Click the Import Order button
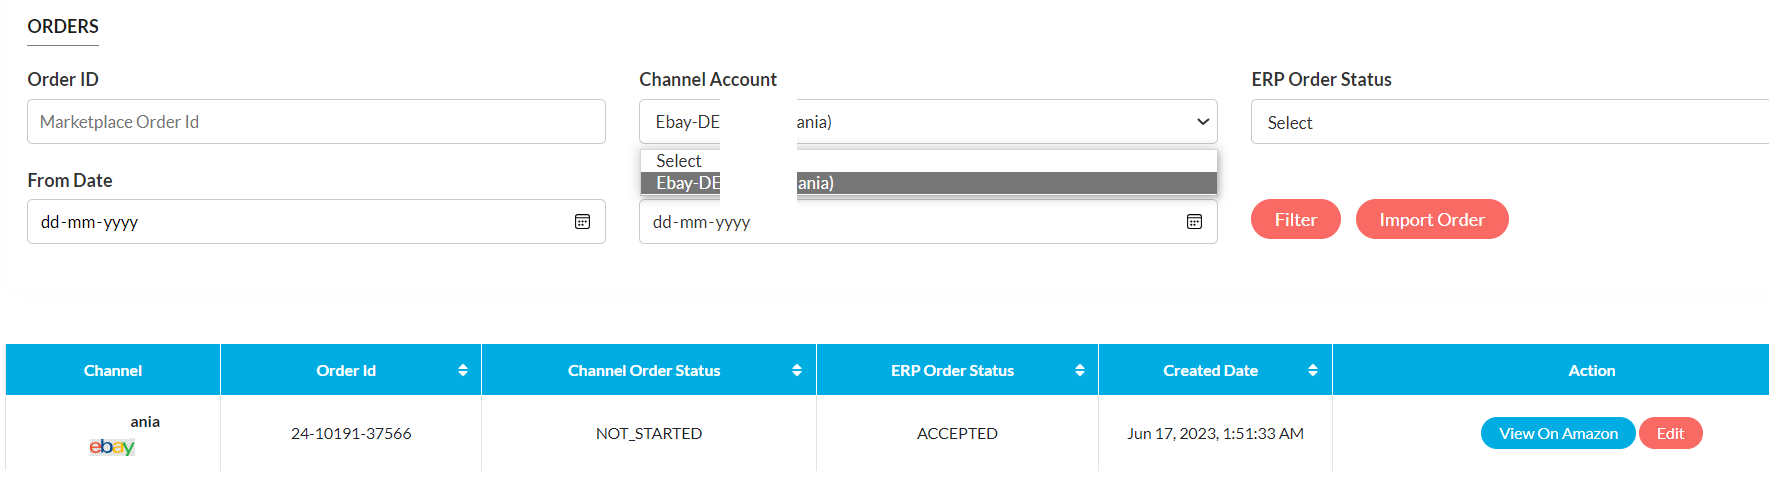This screenshot has width=1769, height=499. click(1431, 219)
